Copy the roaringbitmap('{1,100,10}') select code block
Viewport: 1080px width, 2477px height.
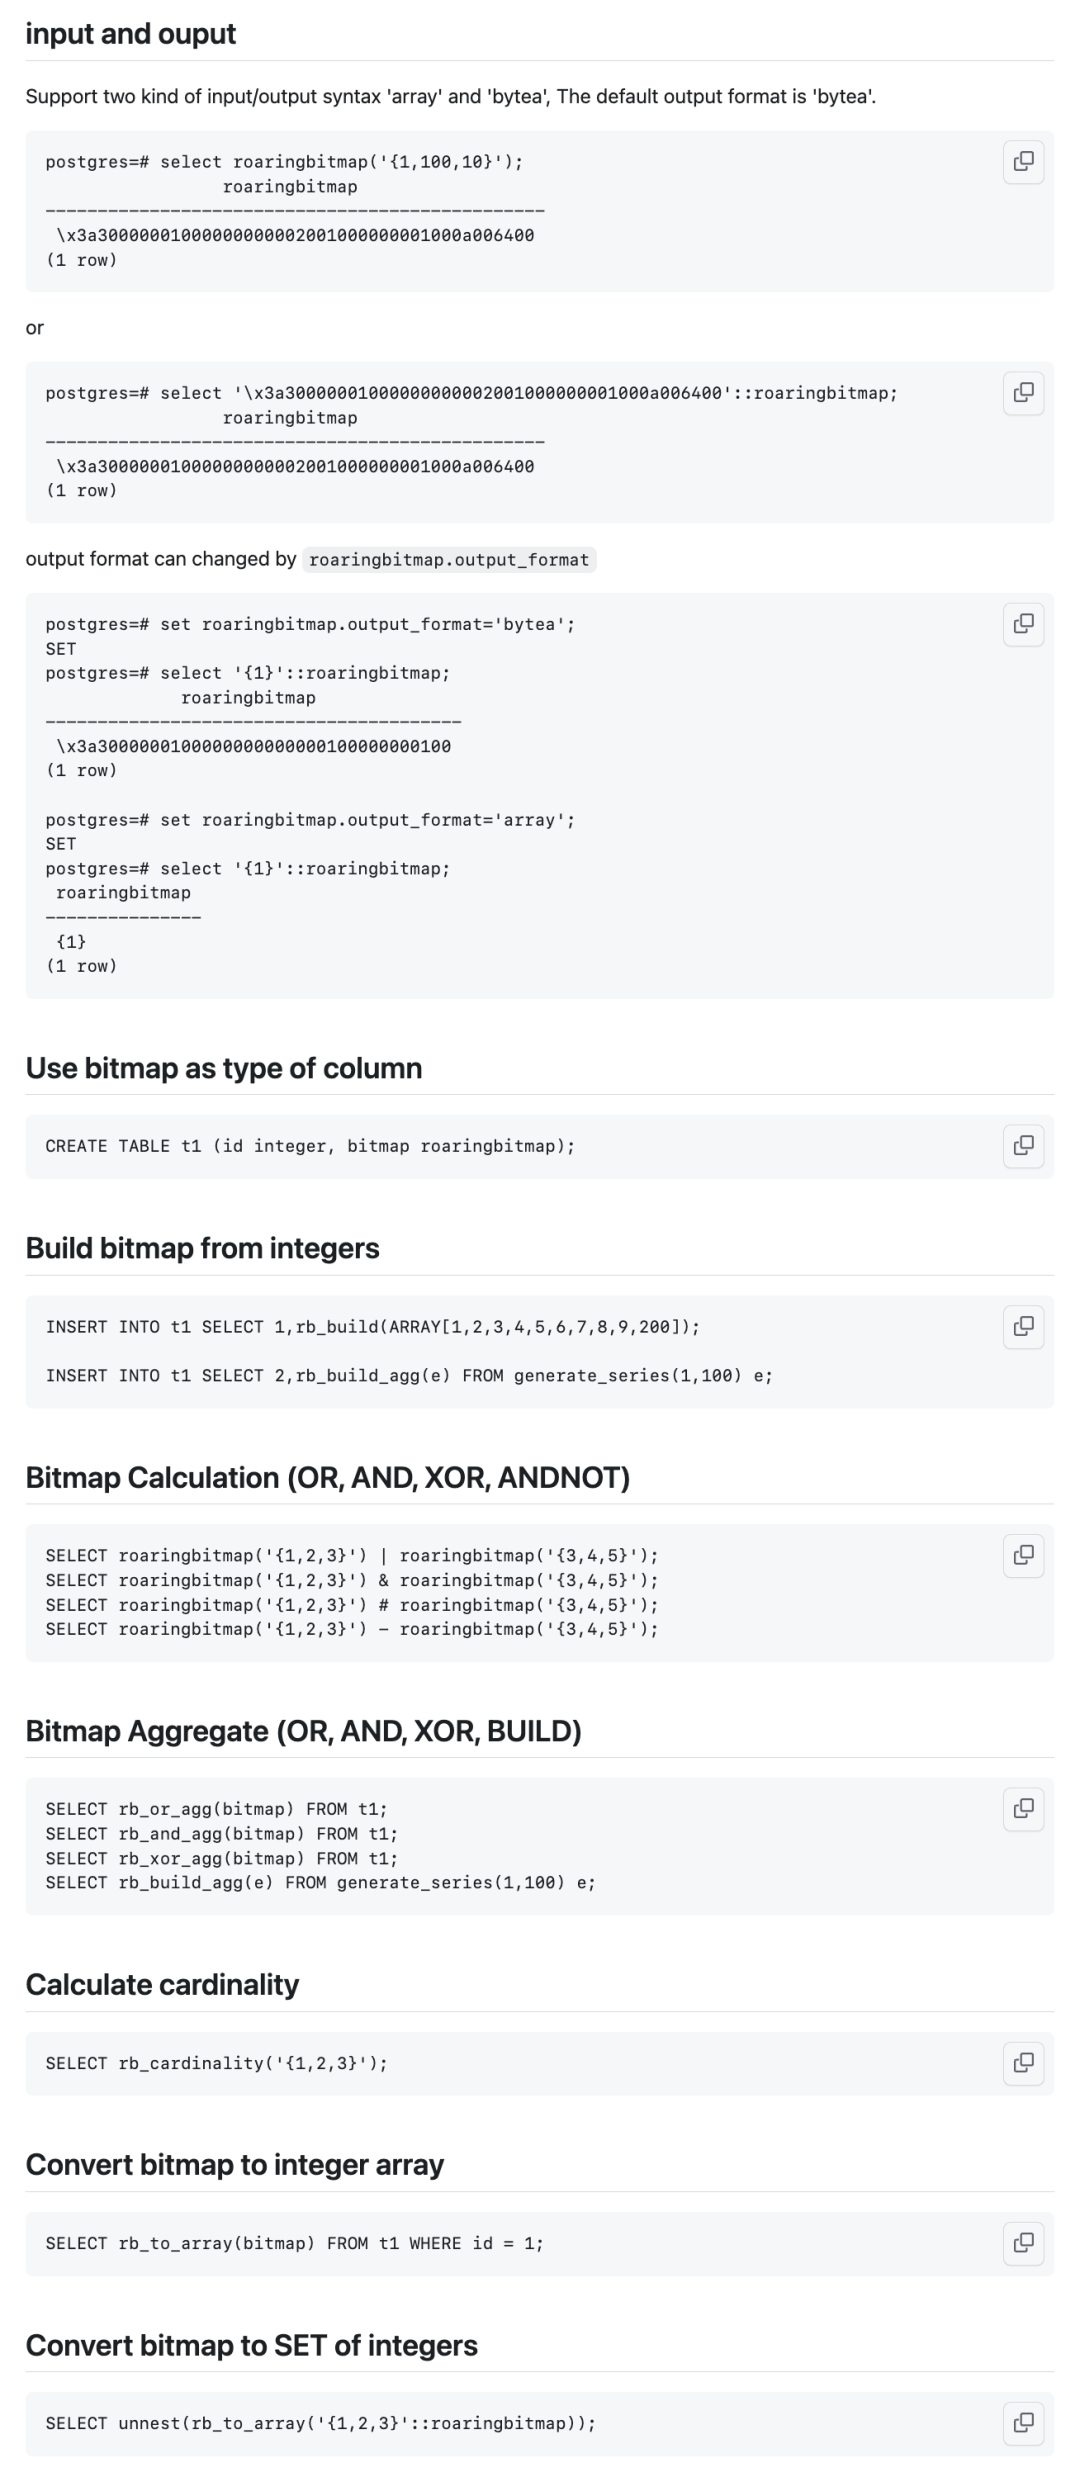[x=1023, y=162]
